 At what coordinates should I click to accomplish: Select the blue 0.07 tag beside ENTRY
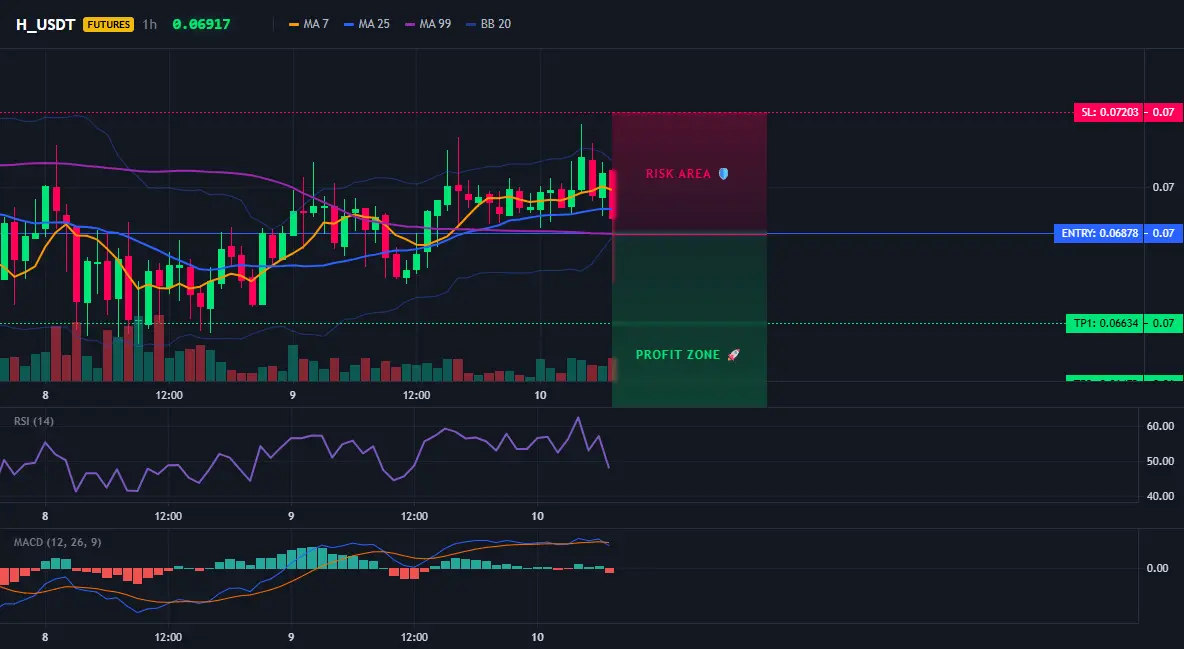tap(1163, 233)
